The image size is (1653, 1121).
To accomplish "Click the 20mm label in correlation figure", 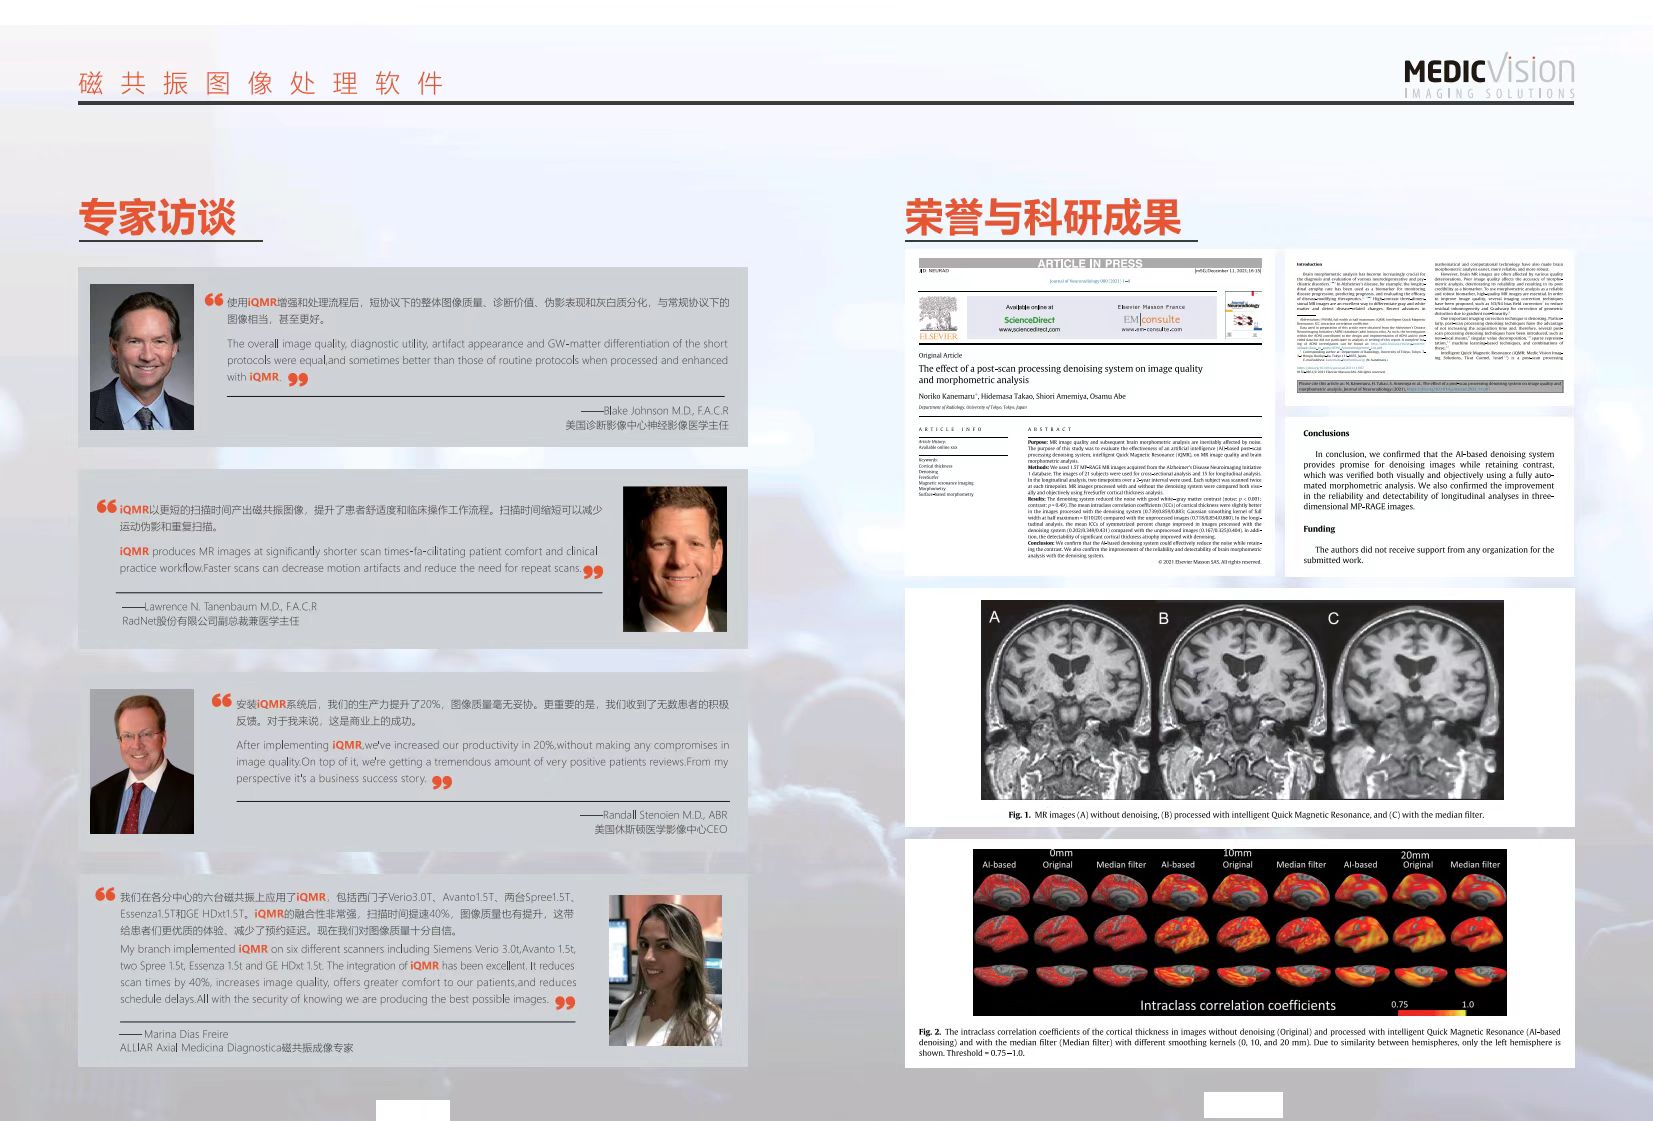I will coord(1415,855).
